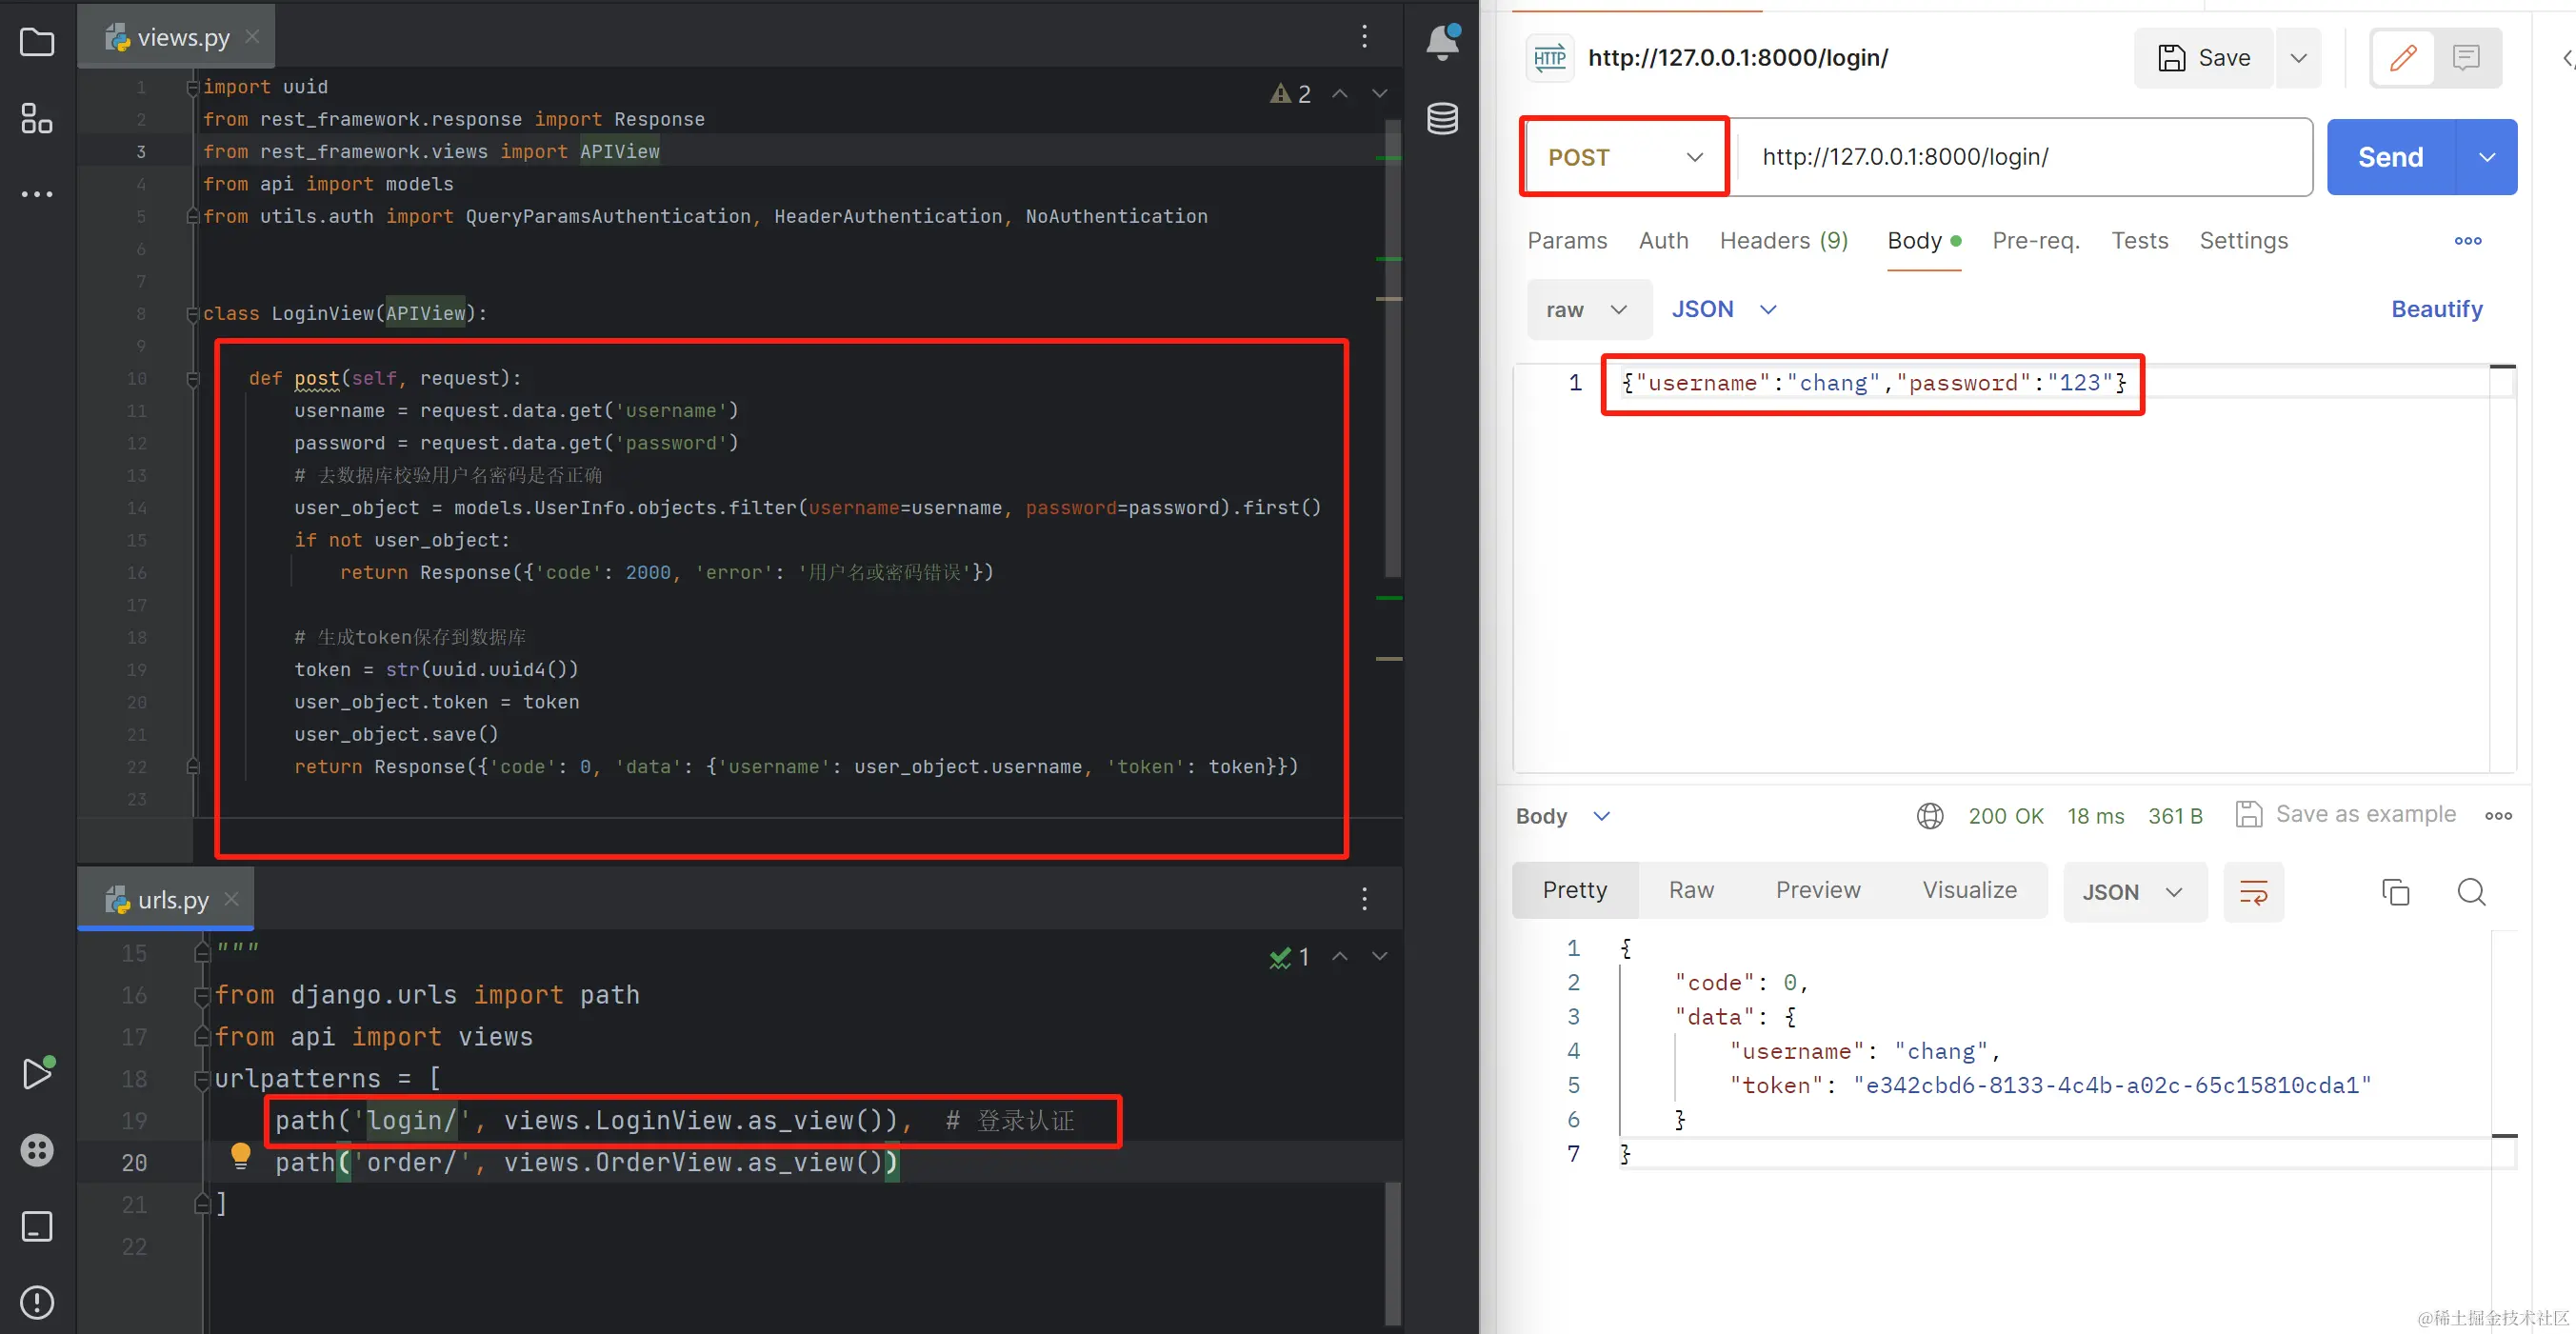Toggle the pencil edit mode button
Viewport: 2576px width, 1334px height.
2403,58
